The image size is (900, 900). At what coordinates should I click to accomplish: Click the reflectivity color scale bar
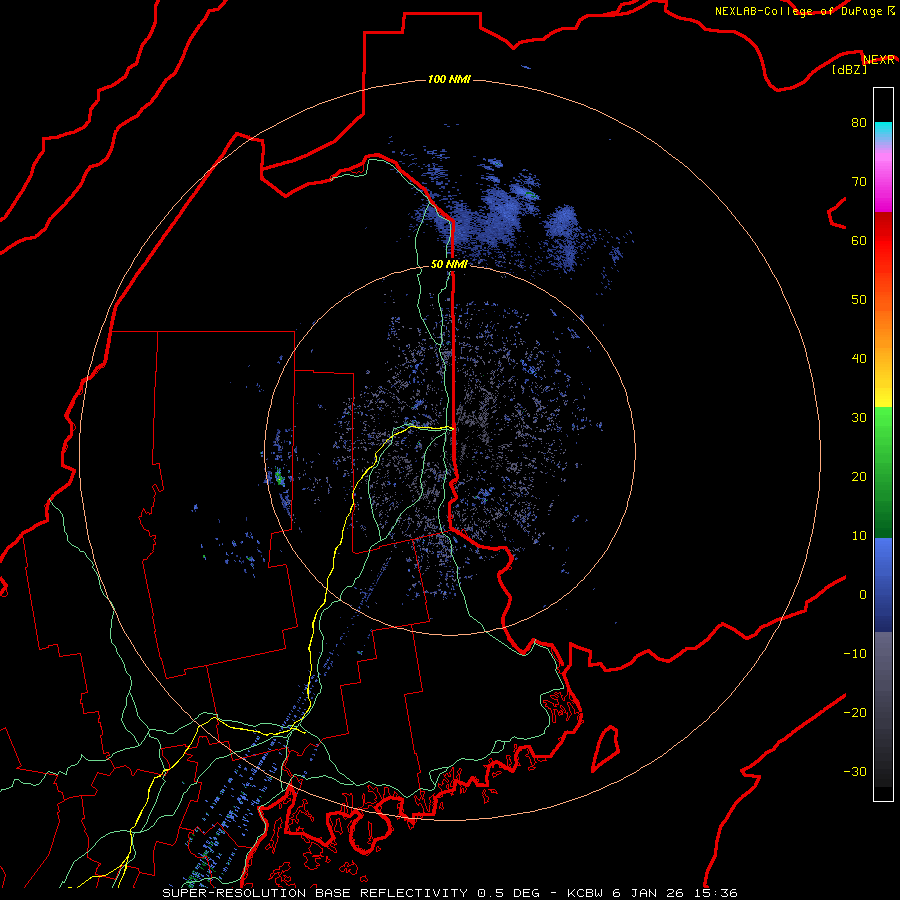point(883,444)
